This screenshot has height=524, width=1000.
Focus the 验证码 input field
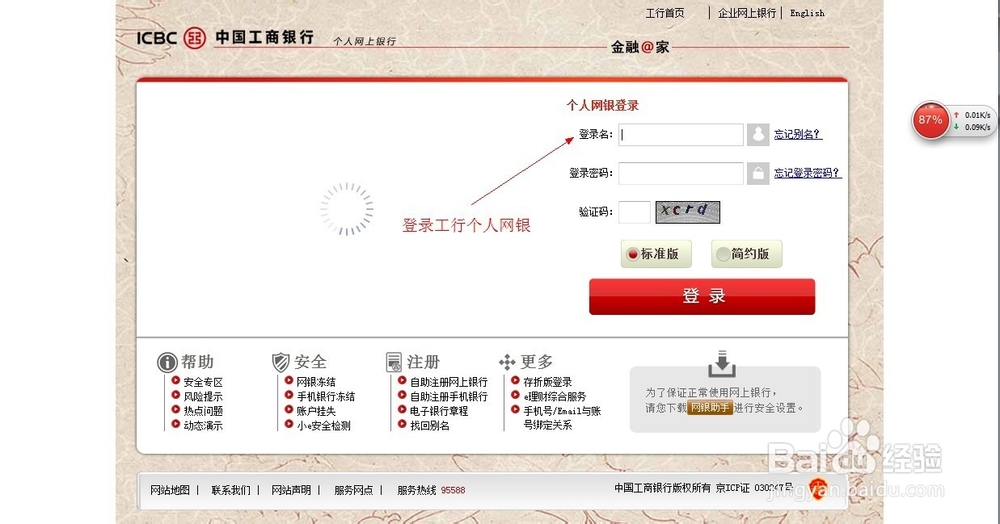point(635,212)
